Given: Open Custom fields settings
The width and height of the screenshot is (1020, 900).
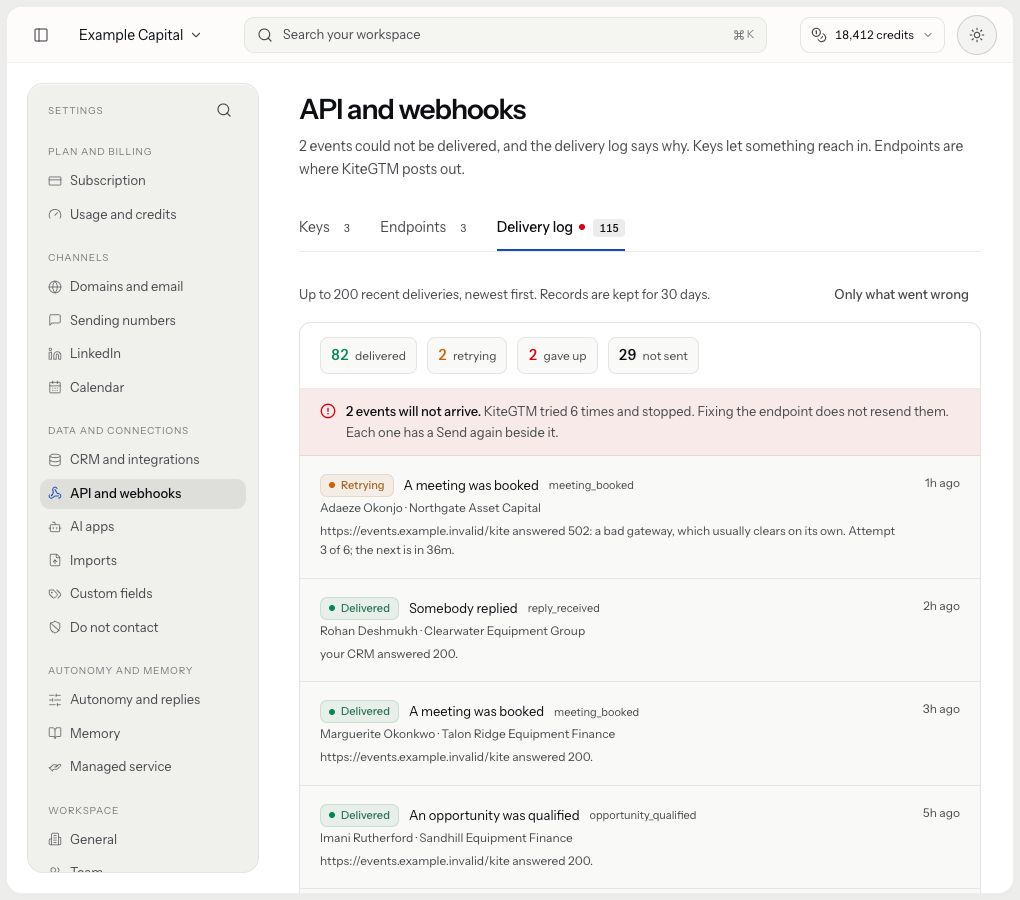Looking at the screenshot, I should click(143, 594).
